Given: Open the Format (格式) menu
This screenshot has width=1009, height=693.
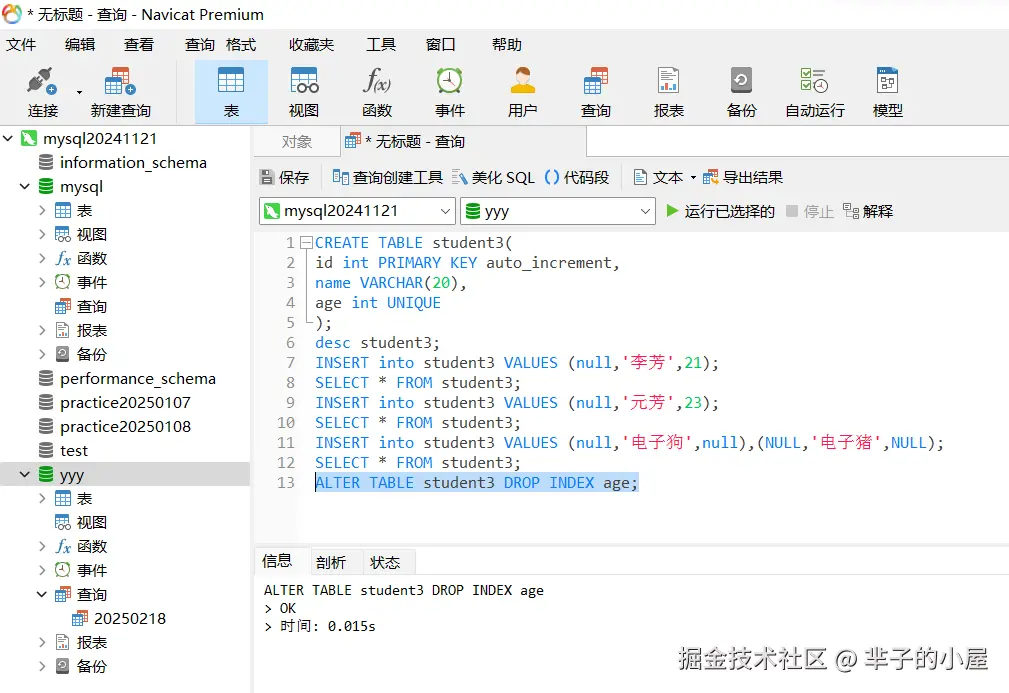Looking at the screenshot, I should click(x=241, y=44).
